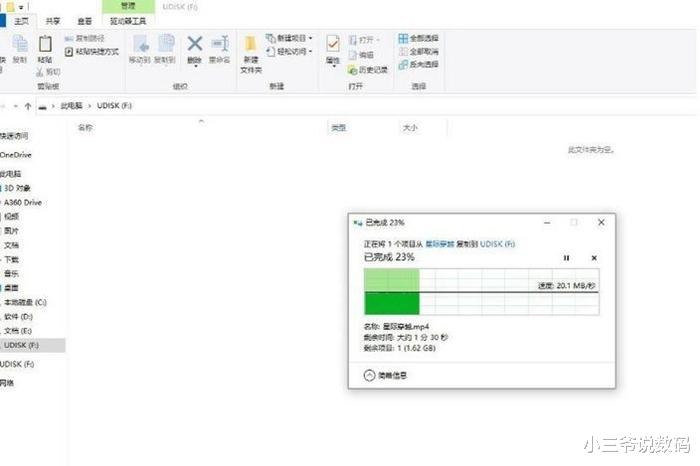Select OneDrive in the navigation pane
This screenshot has width=700, height=466.
pyautogui.click(x=16, y=155)
